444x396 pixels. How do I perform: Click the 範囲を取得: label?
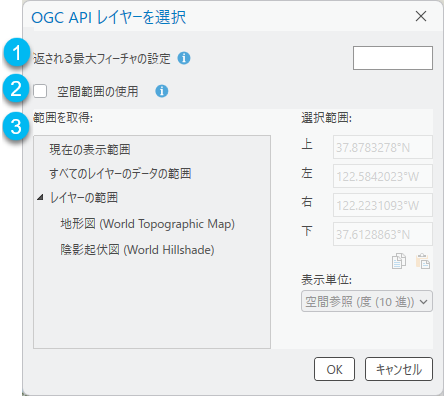click(x=63, y=118)
